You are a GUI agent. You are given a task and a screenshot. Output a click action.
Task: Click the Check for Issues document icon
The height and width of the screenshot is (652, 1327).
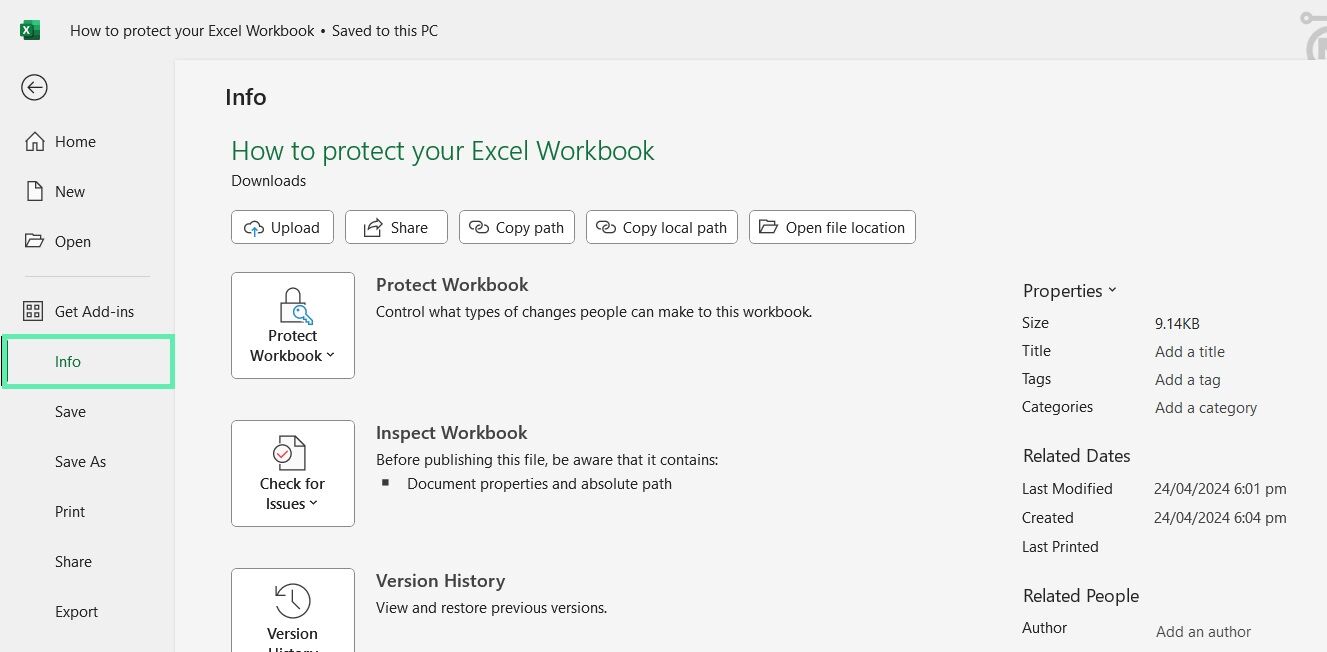291,453
